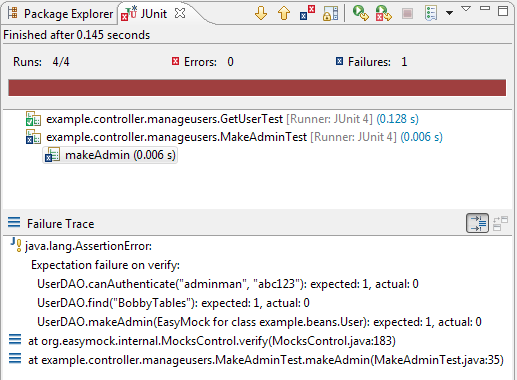Click the red test progress bar
517x380 pixels.
pyautogui.click(x=257, y=88)
